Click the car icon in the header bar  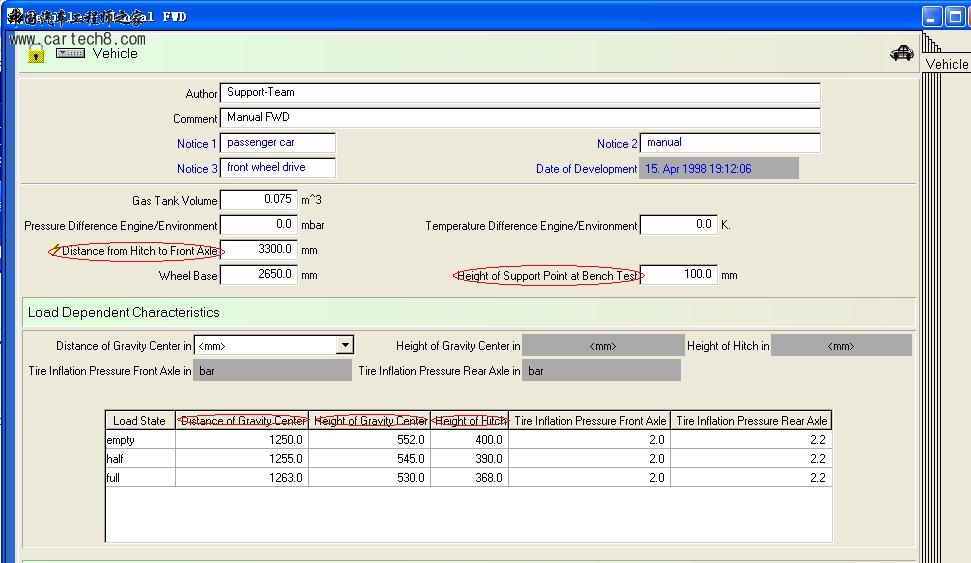click(902, 53)
